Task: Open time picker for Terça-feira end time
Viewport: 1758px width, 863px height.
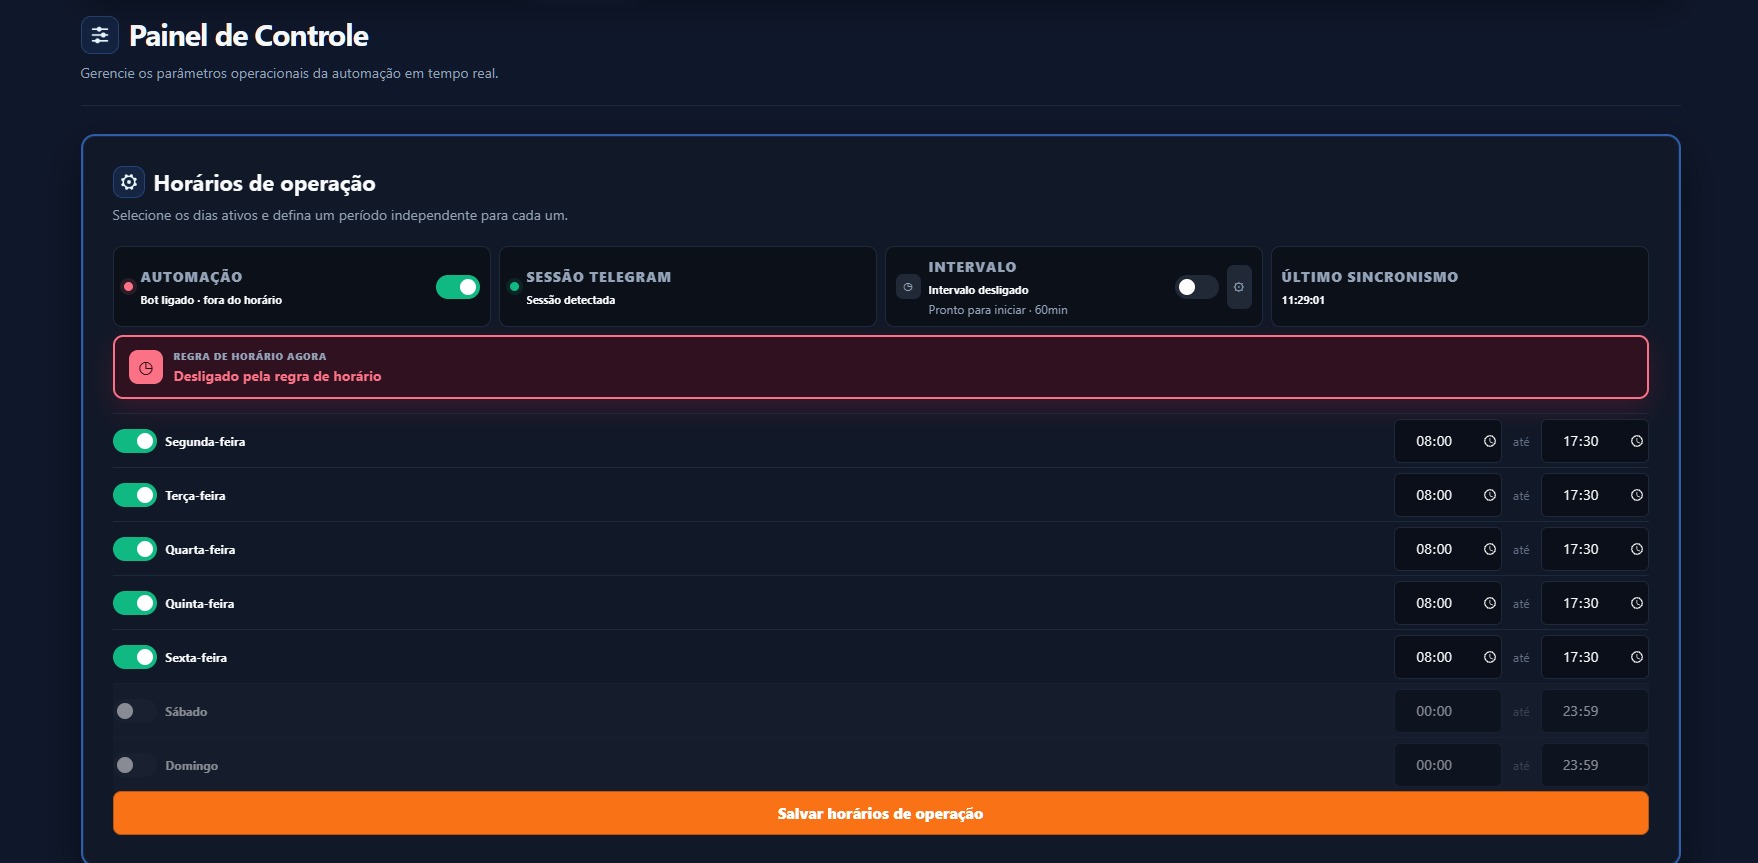Action: tap(1636, 495)
